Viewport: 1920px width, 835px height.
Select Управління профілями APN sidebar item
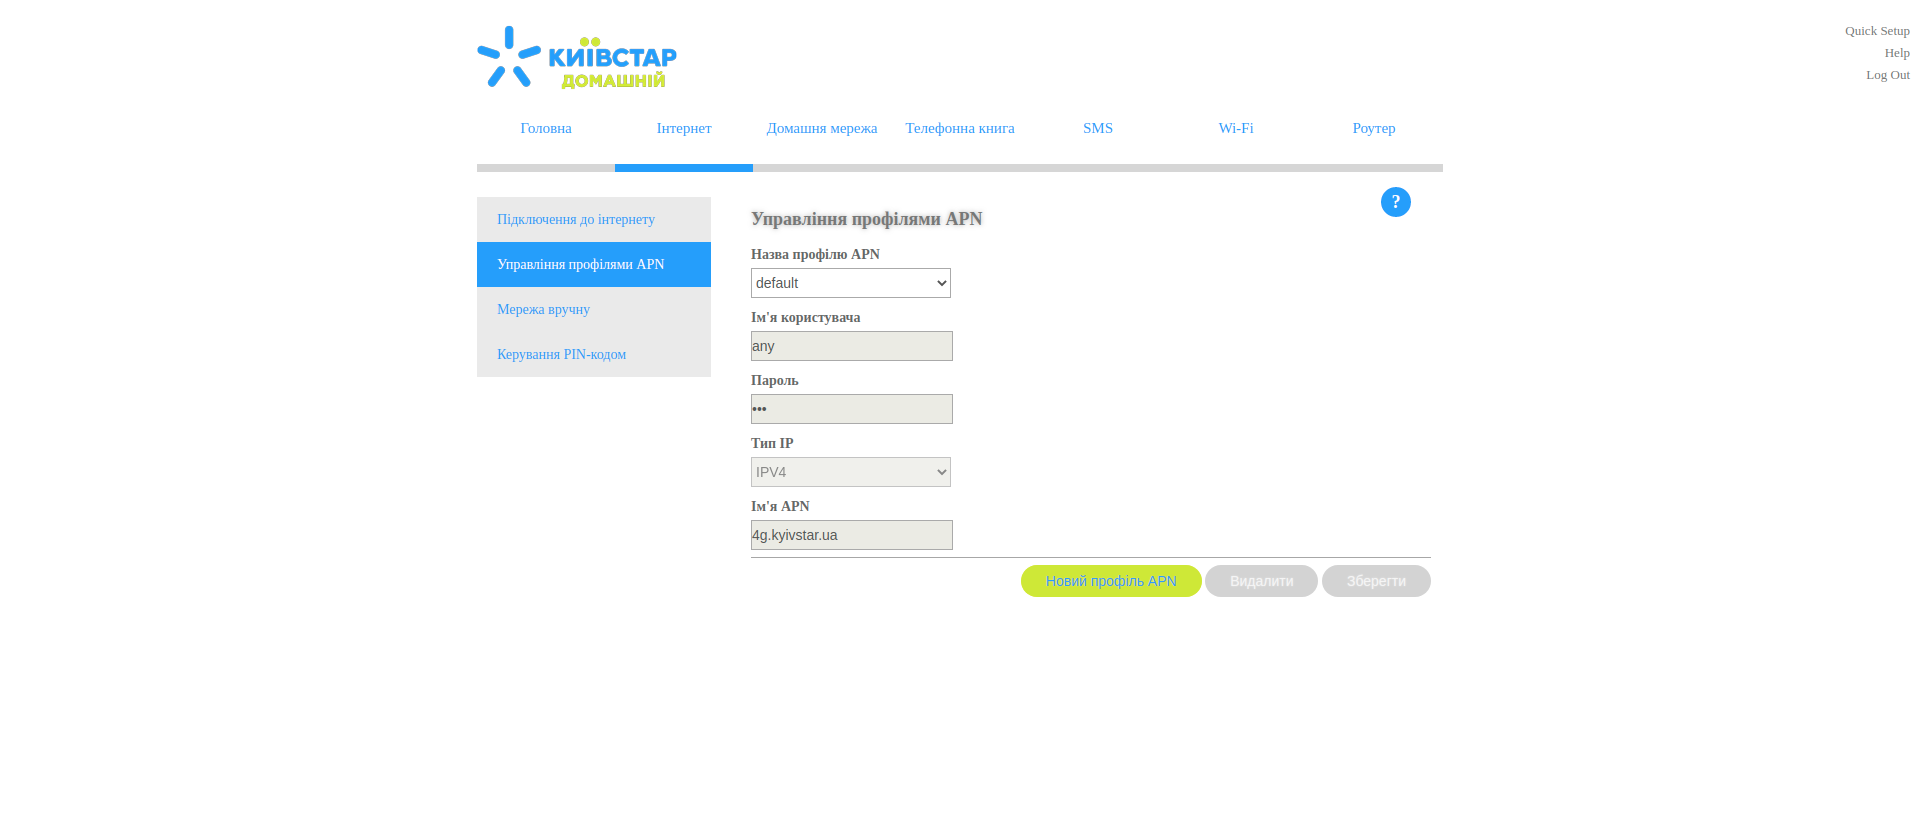(x=581, y=264)
